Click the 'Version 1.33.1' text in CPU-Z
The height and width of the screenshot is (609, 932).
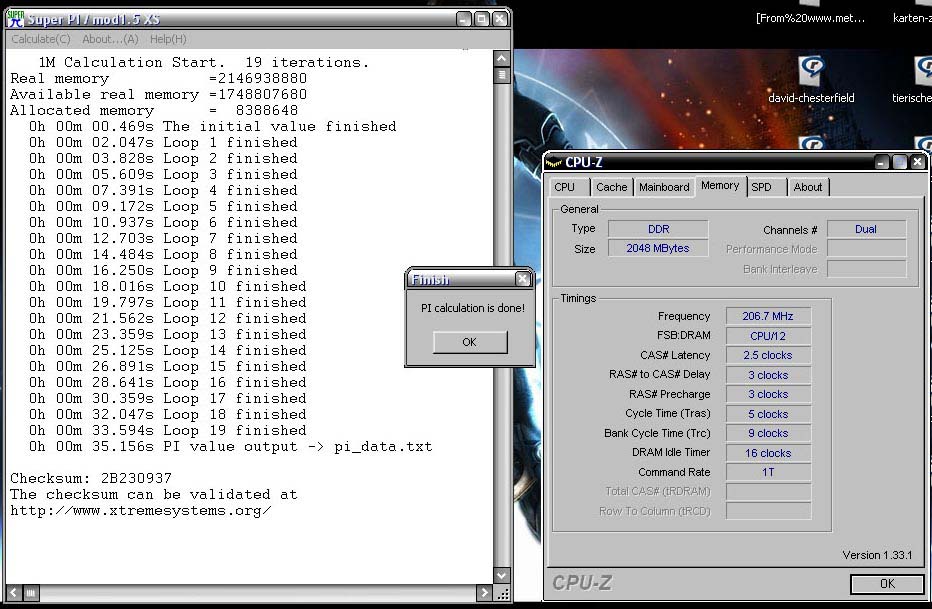(x=877, y=555)
